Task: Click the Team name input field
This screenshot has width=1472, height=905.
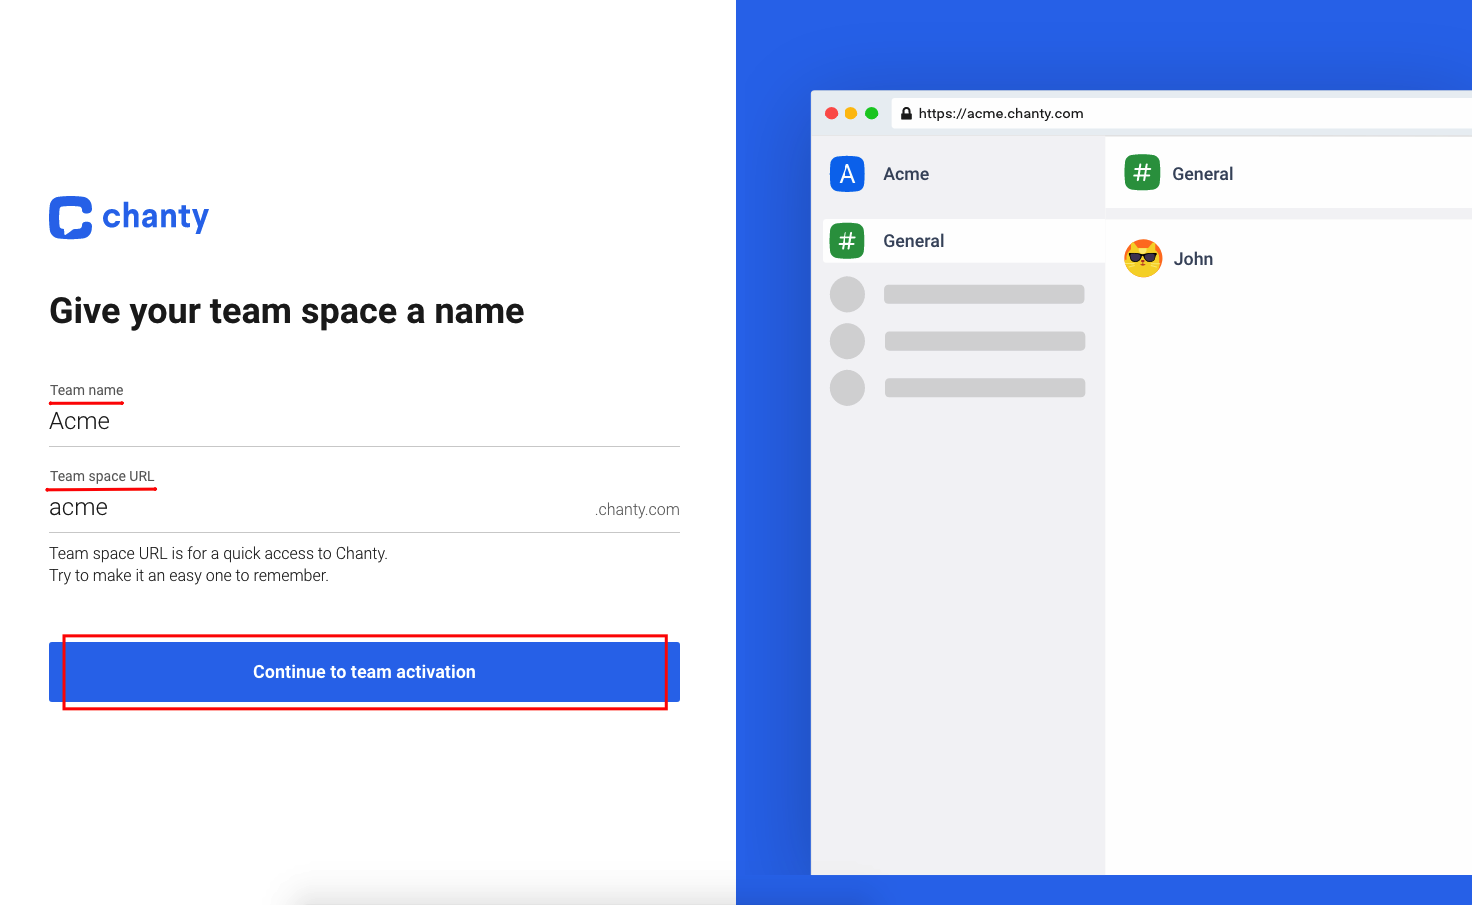Action: coord(364,422)
